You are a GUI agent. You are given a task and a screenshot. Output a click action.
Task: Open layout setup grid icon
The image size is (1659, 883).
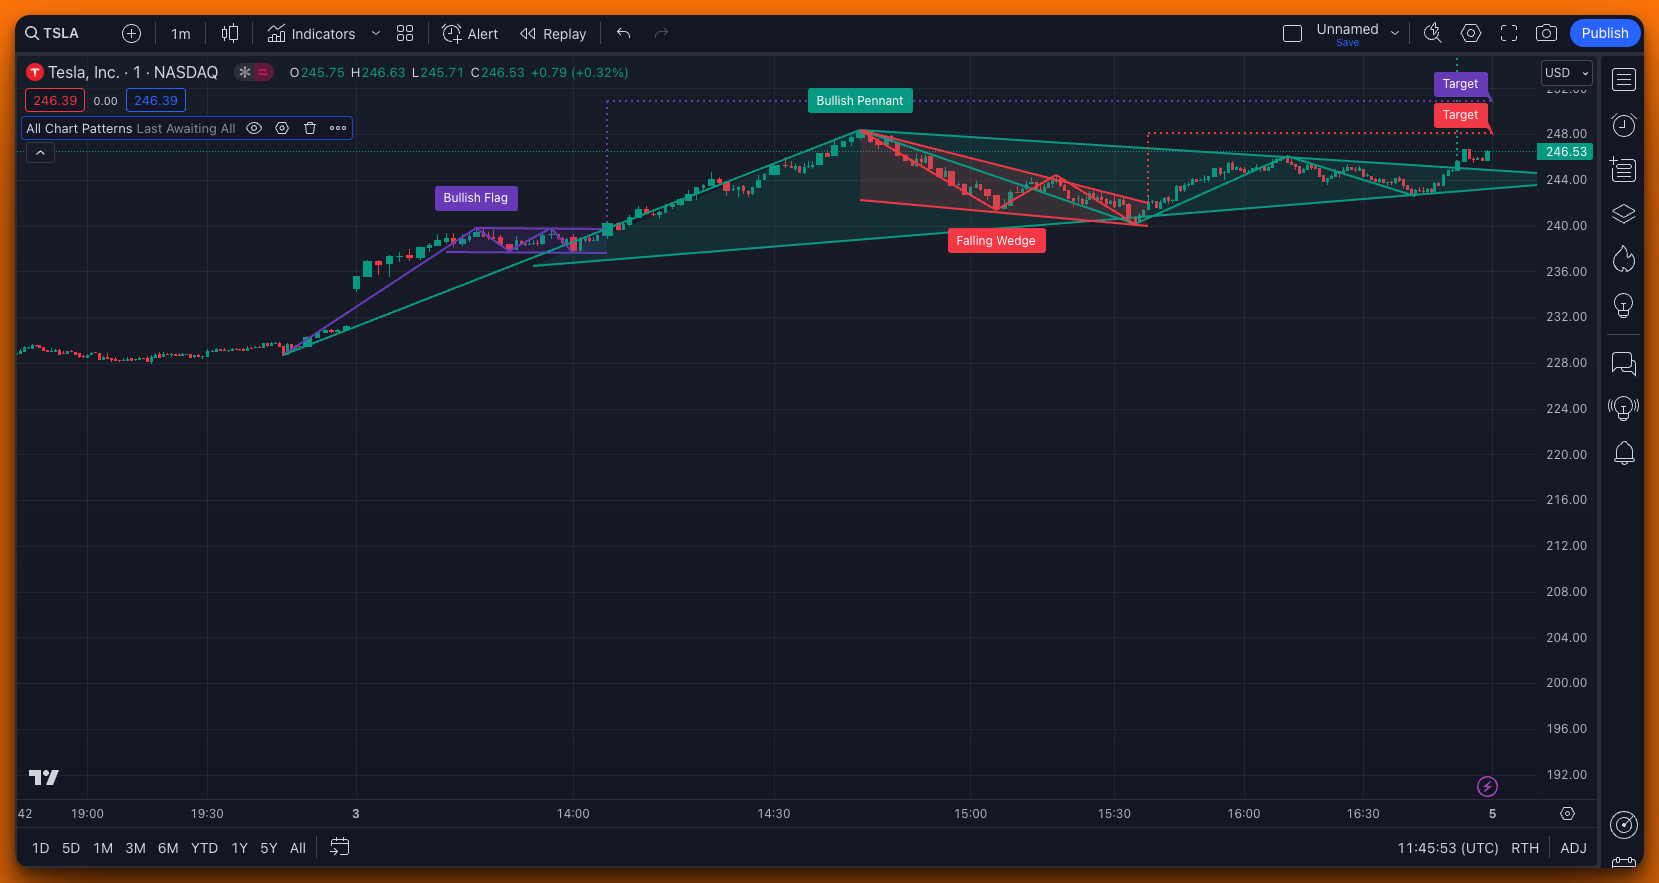pyautogui.click(x=405, y=33)
